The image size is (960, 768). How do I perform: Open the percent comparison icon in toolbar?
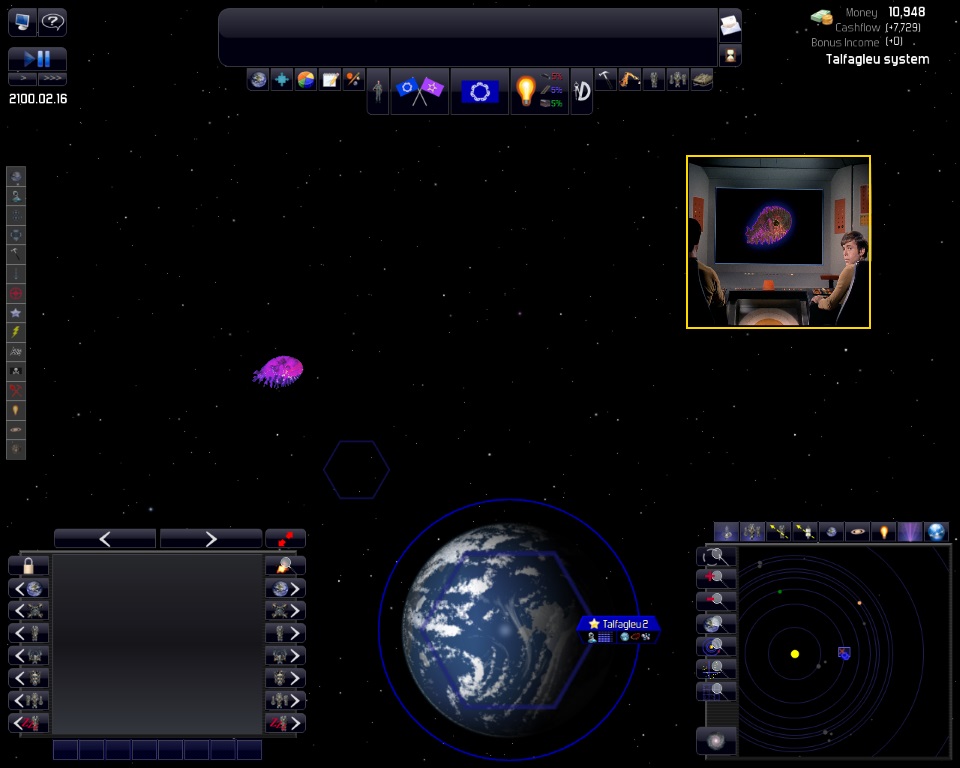[353, 80]
